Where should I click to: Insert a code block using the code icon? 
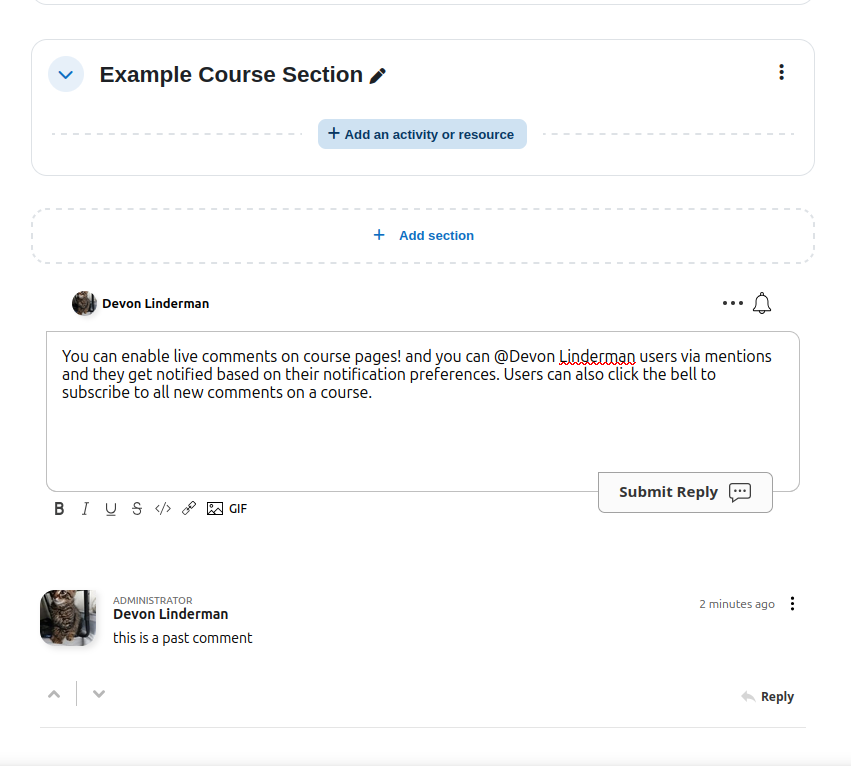pos(162,509)
